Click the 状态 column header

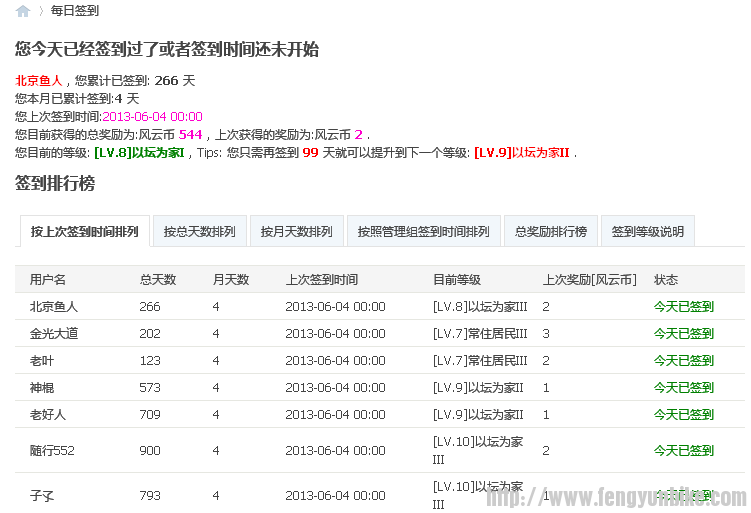666,279
